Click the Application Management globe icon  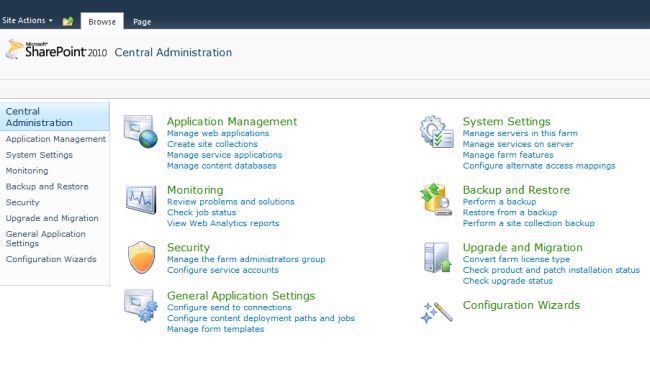click(x=141, y=132)
